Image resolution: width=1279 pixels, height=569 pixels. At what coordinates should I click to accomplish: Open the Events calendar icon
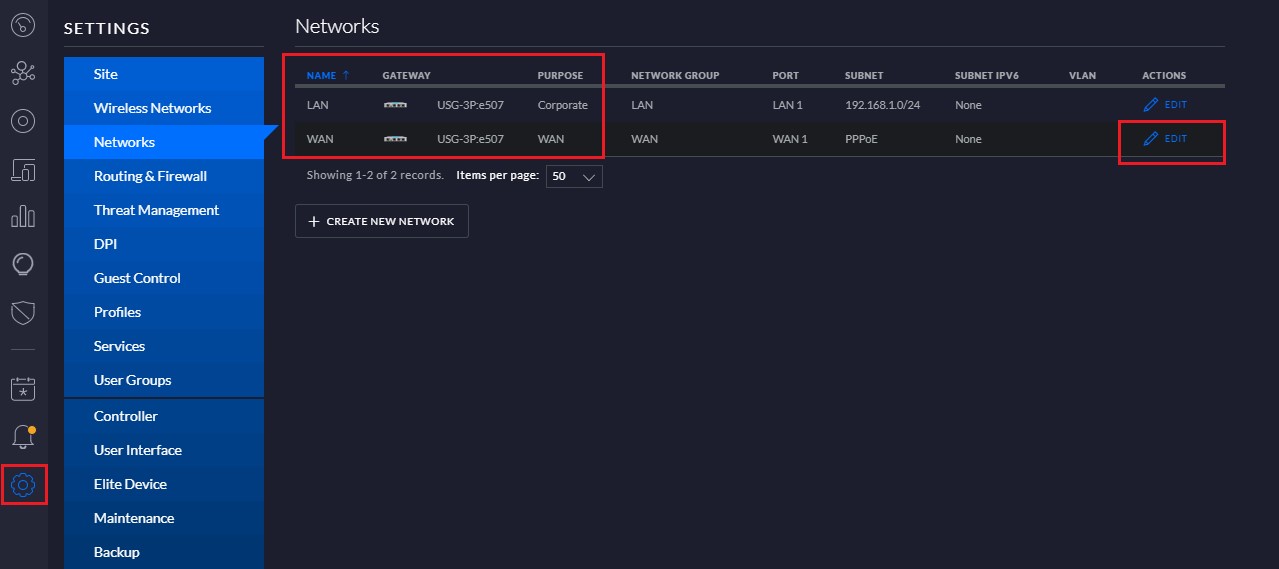pos(23,388)
